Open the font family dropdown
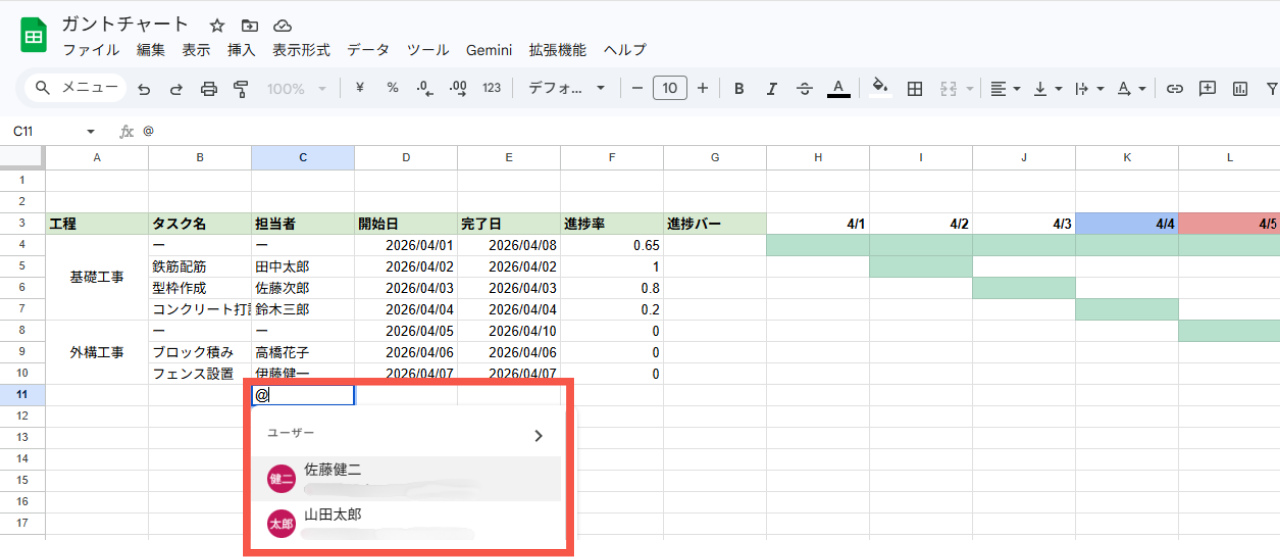 (566, 89)
